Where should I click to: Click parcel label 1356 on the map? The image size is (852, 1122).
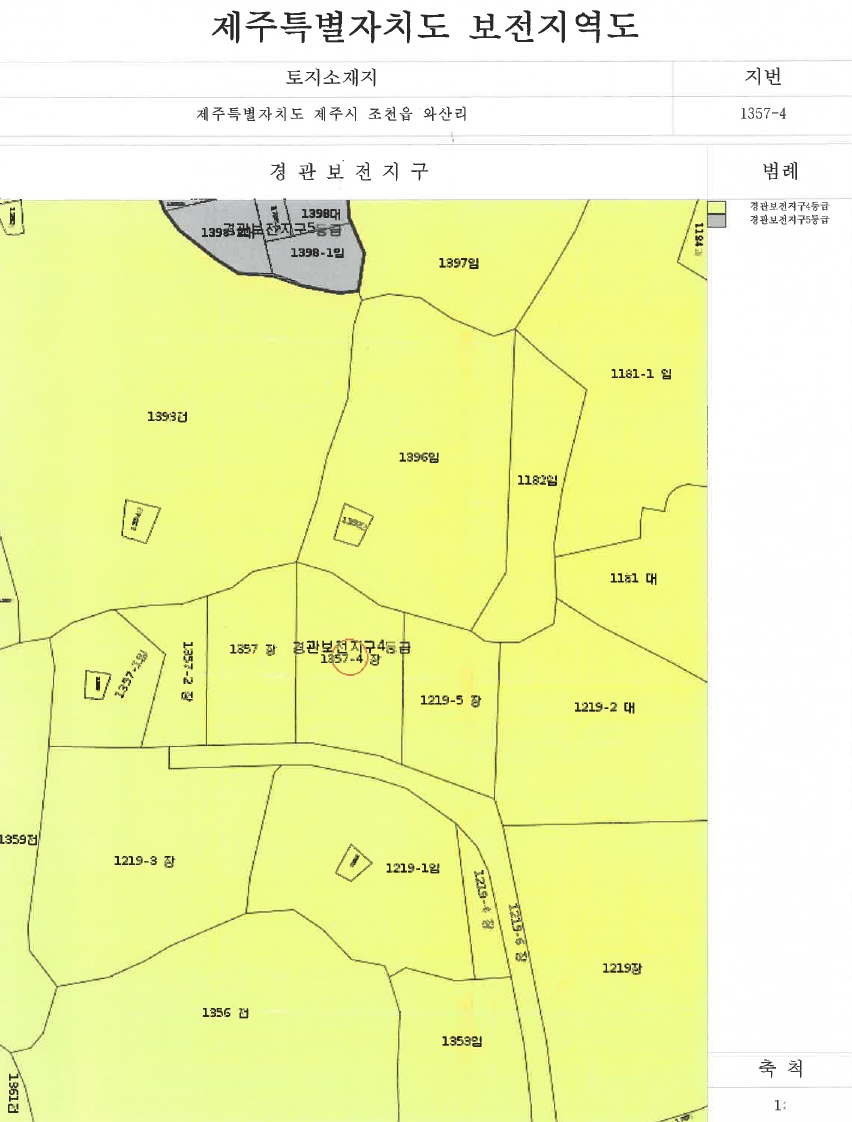[x=225, y=1013]
